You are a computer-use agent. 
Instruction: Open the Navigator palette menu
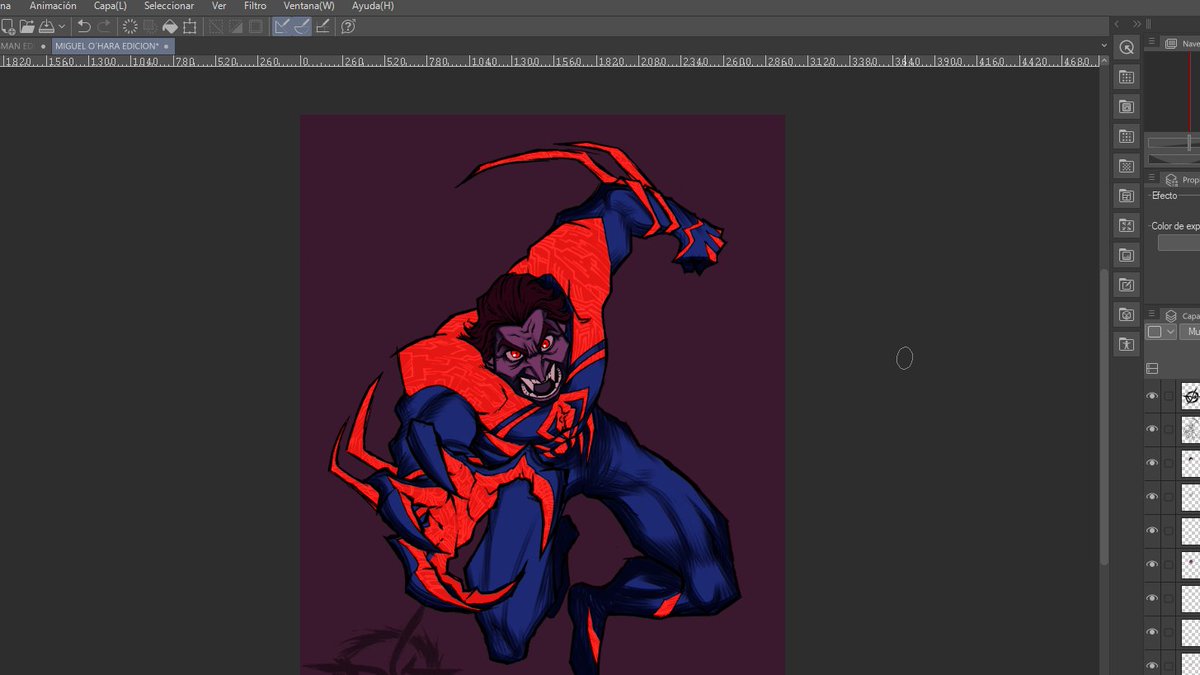coord(1152,42)
